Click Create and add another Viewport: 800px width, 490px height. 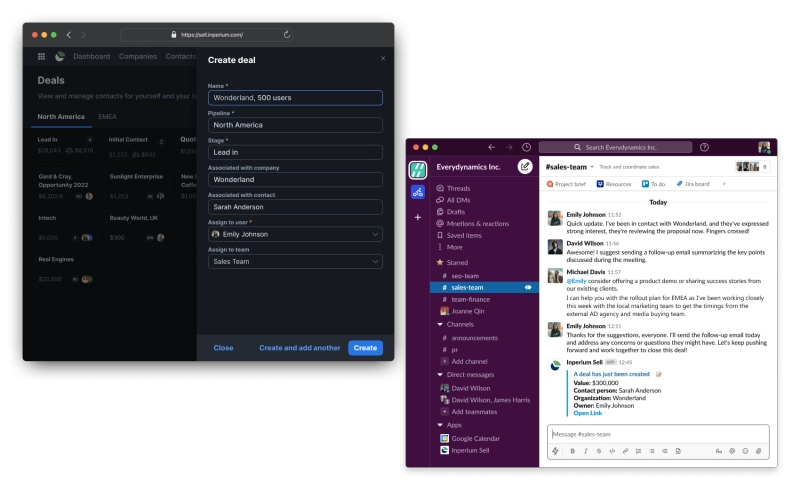[x=299, y=348]
